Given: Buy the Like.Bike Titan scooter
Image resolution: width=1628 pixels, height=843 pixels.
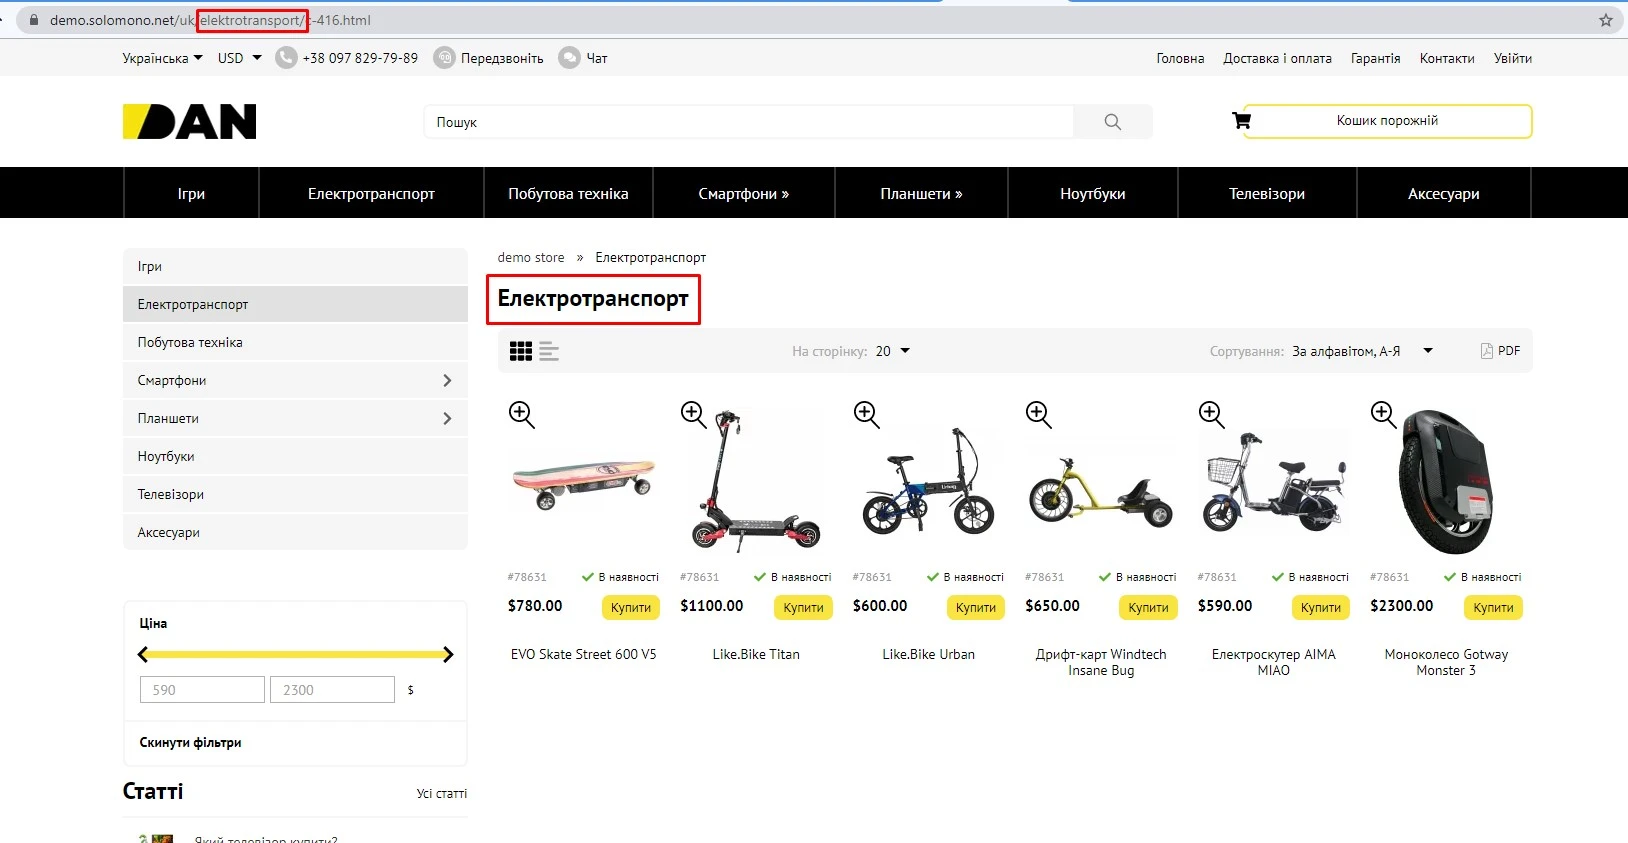Looking at the screenshot, I should coord(803,607).
